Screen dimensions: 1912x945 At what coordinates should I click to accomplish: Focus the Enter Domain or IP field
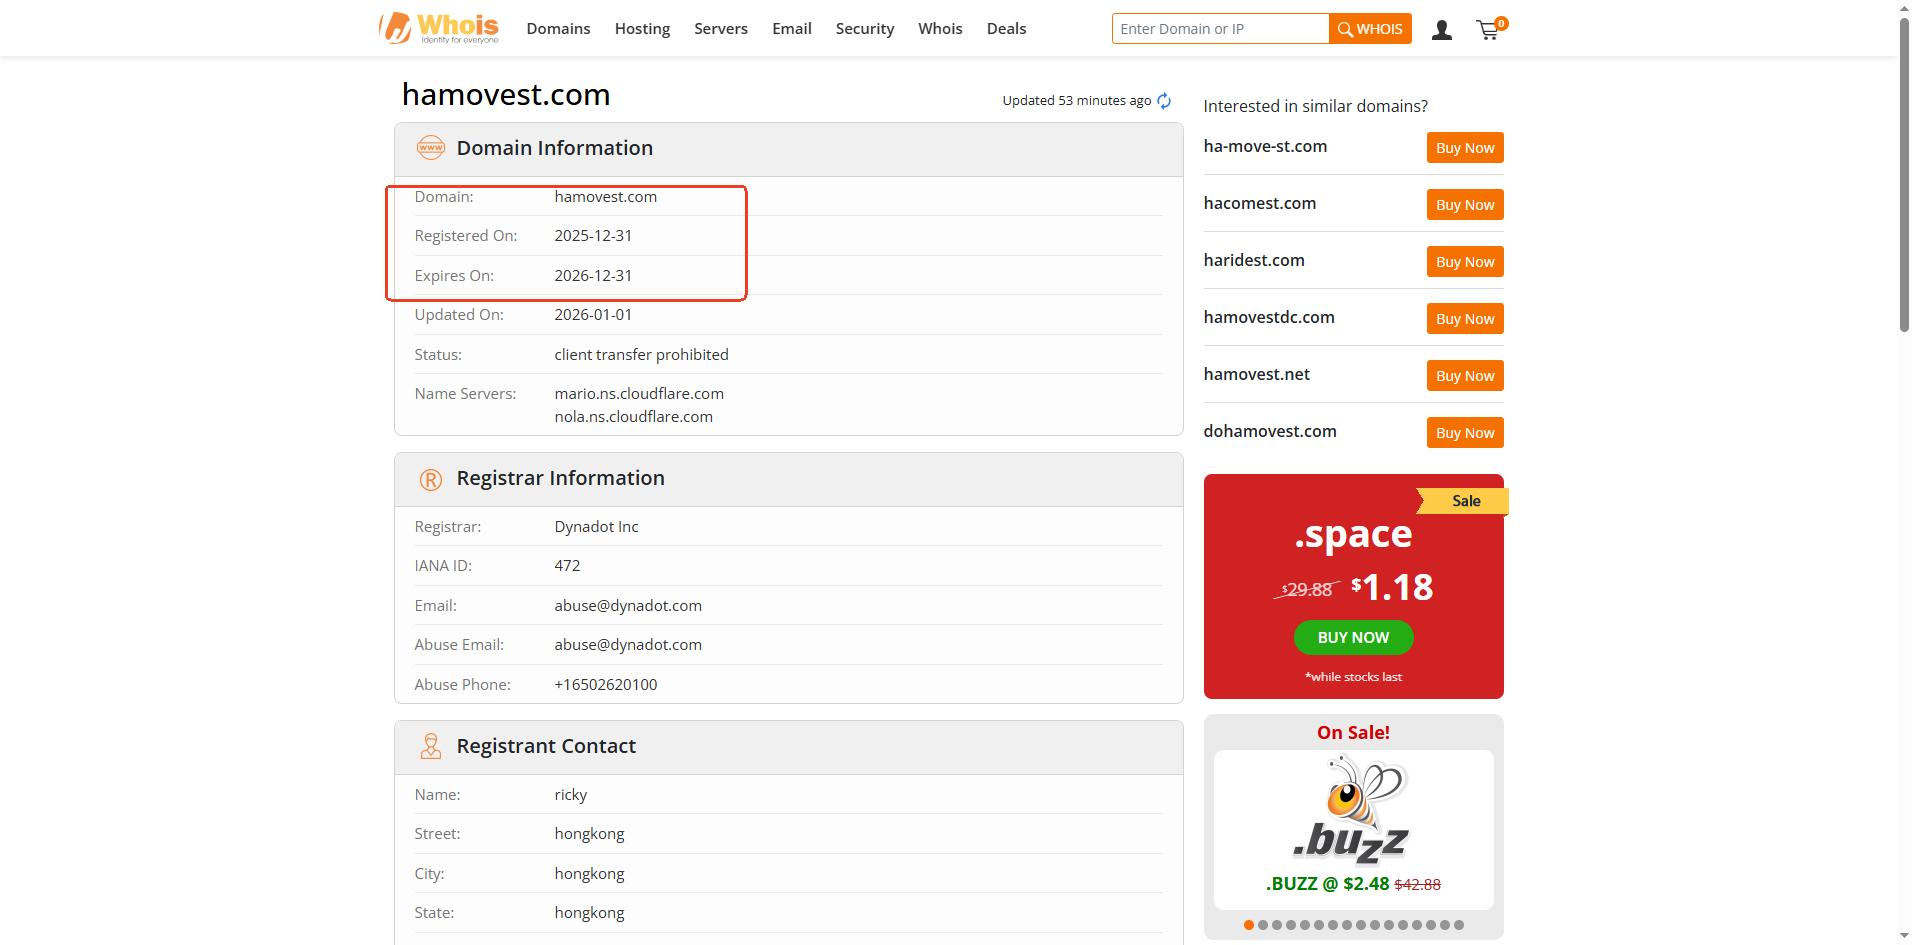(x=1220, y=29)
